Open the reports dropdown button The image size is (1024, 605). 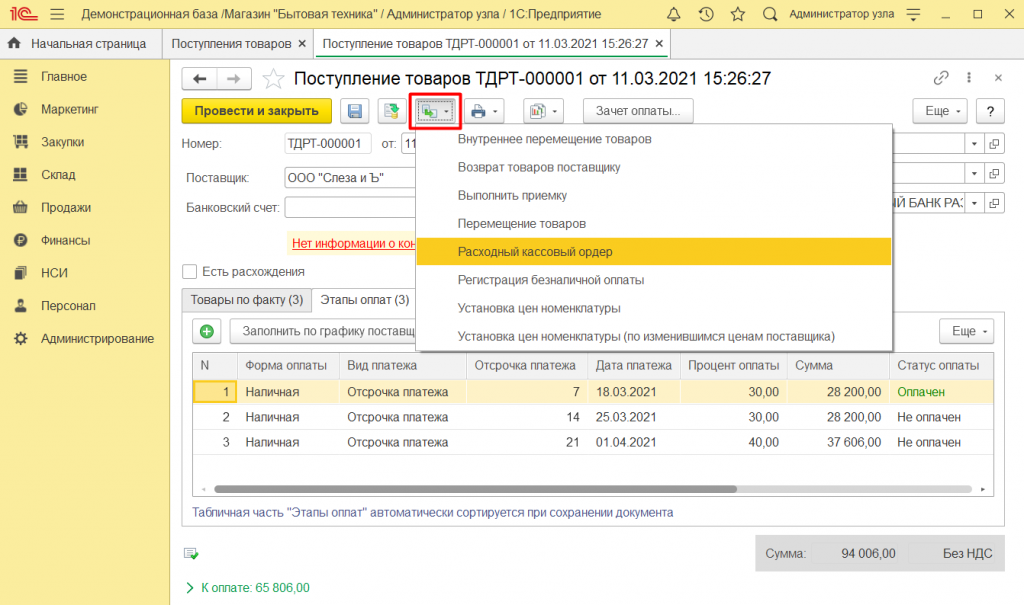click(544, 111)
